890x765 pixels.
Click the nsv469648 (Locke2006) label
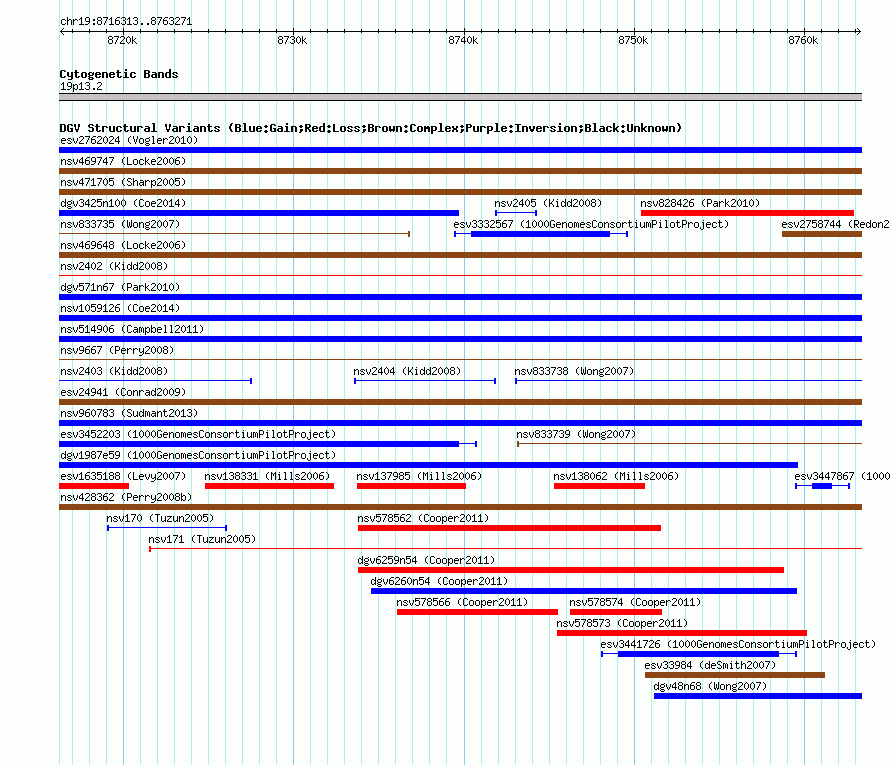[x=123, y=245]
